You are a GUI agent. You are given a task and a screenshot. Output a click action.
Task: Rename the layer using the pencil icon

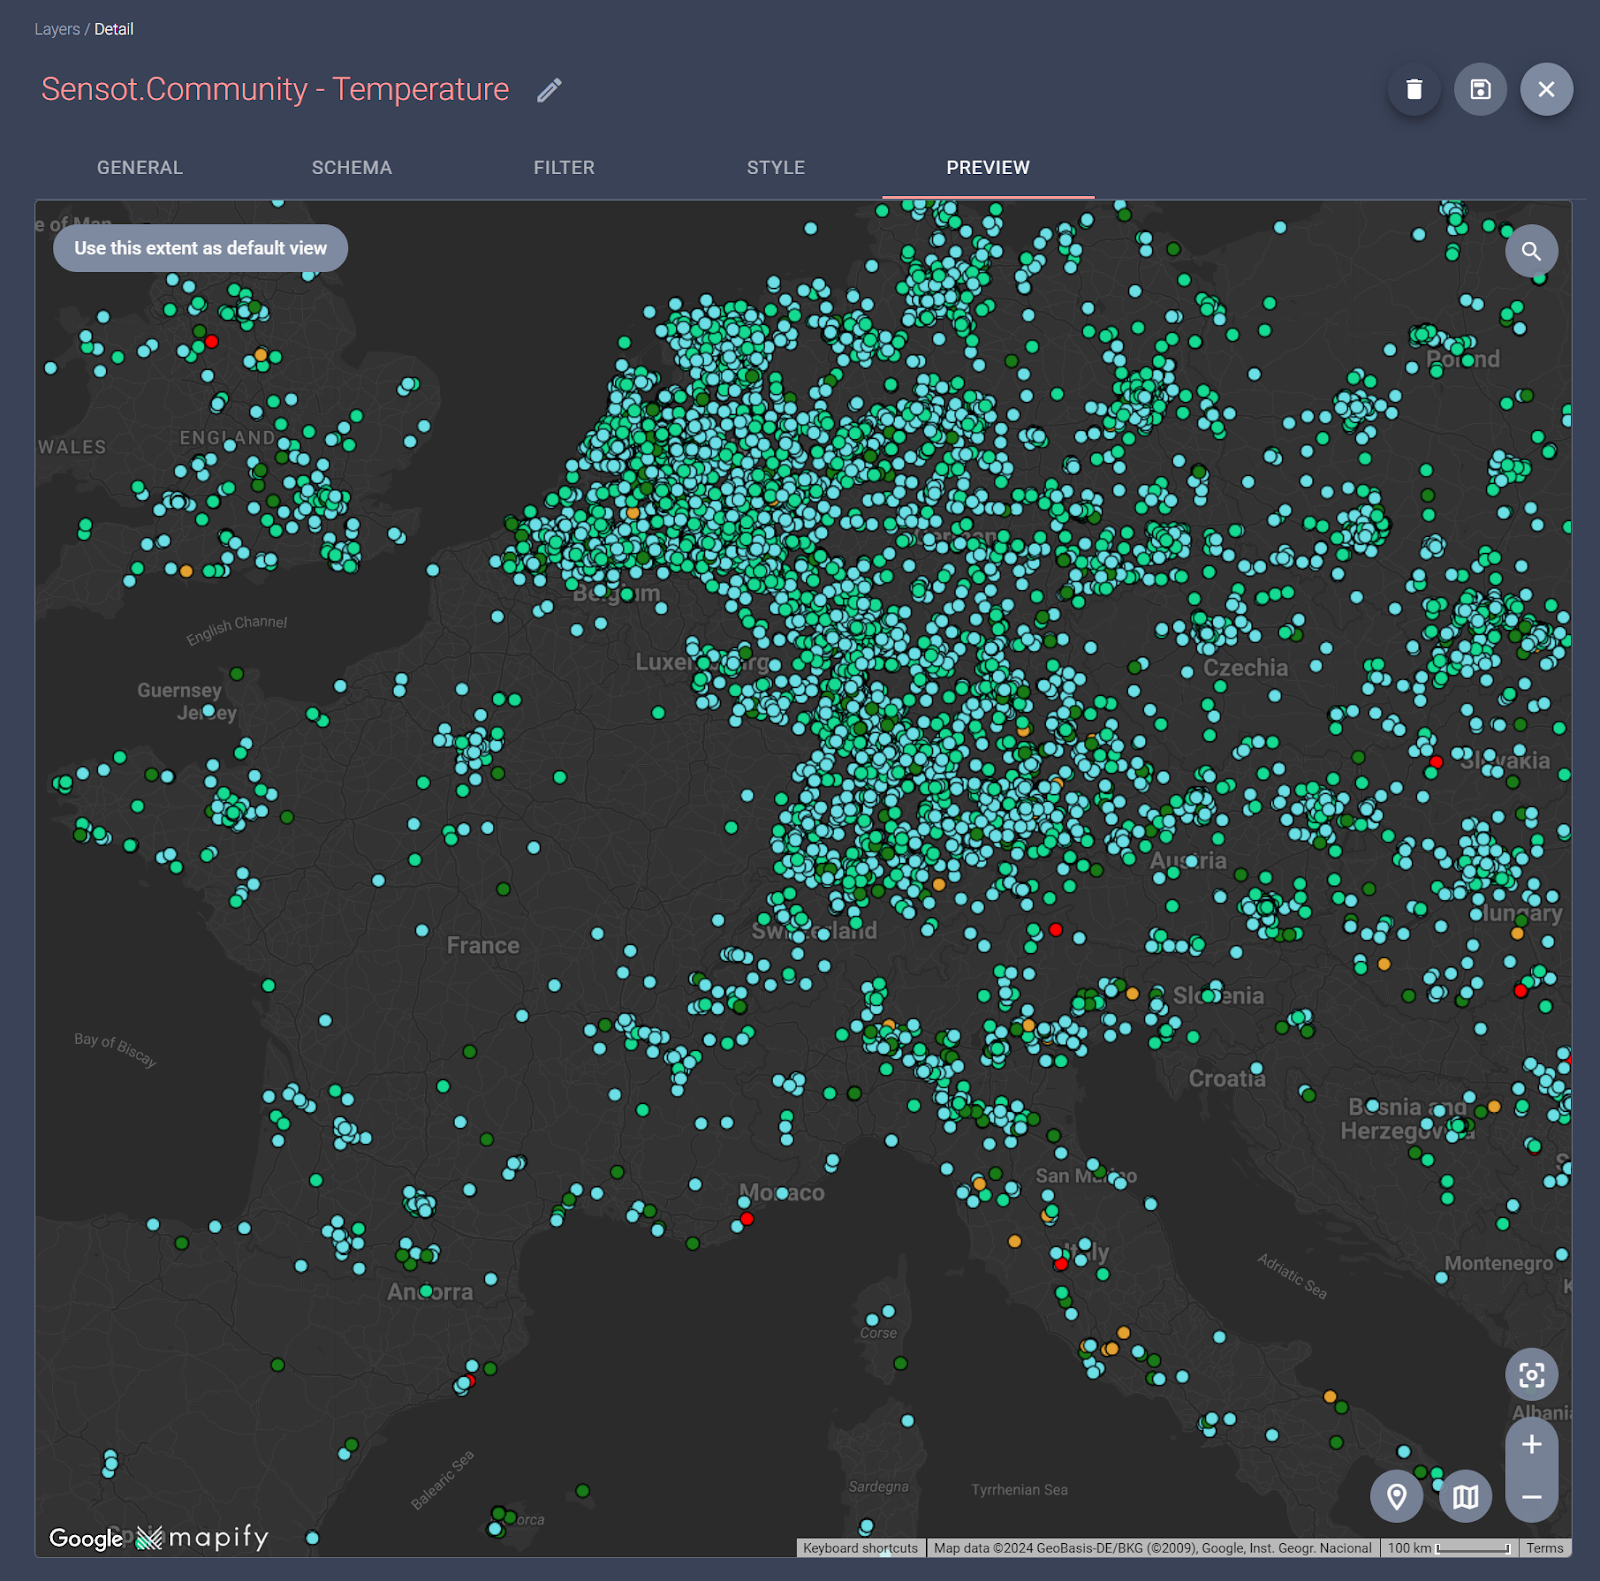pyautogui.click(x=547, y=90)
